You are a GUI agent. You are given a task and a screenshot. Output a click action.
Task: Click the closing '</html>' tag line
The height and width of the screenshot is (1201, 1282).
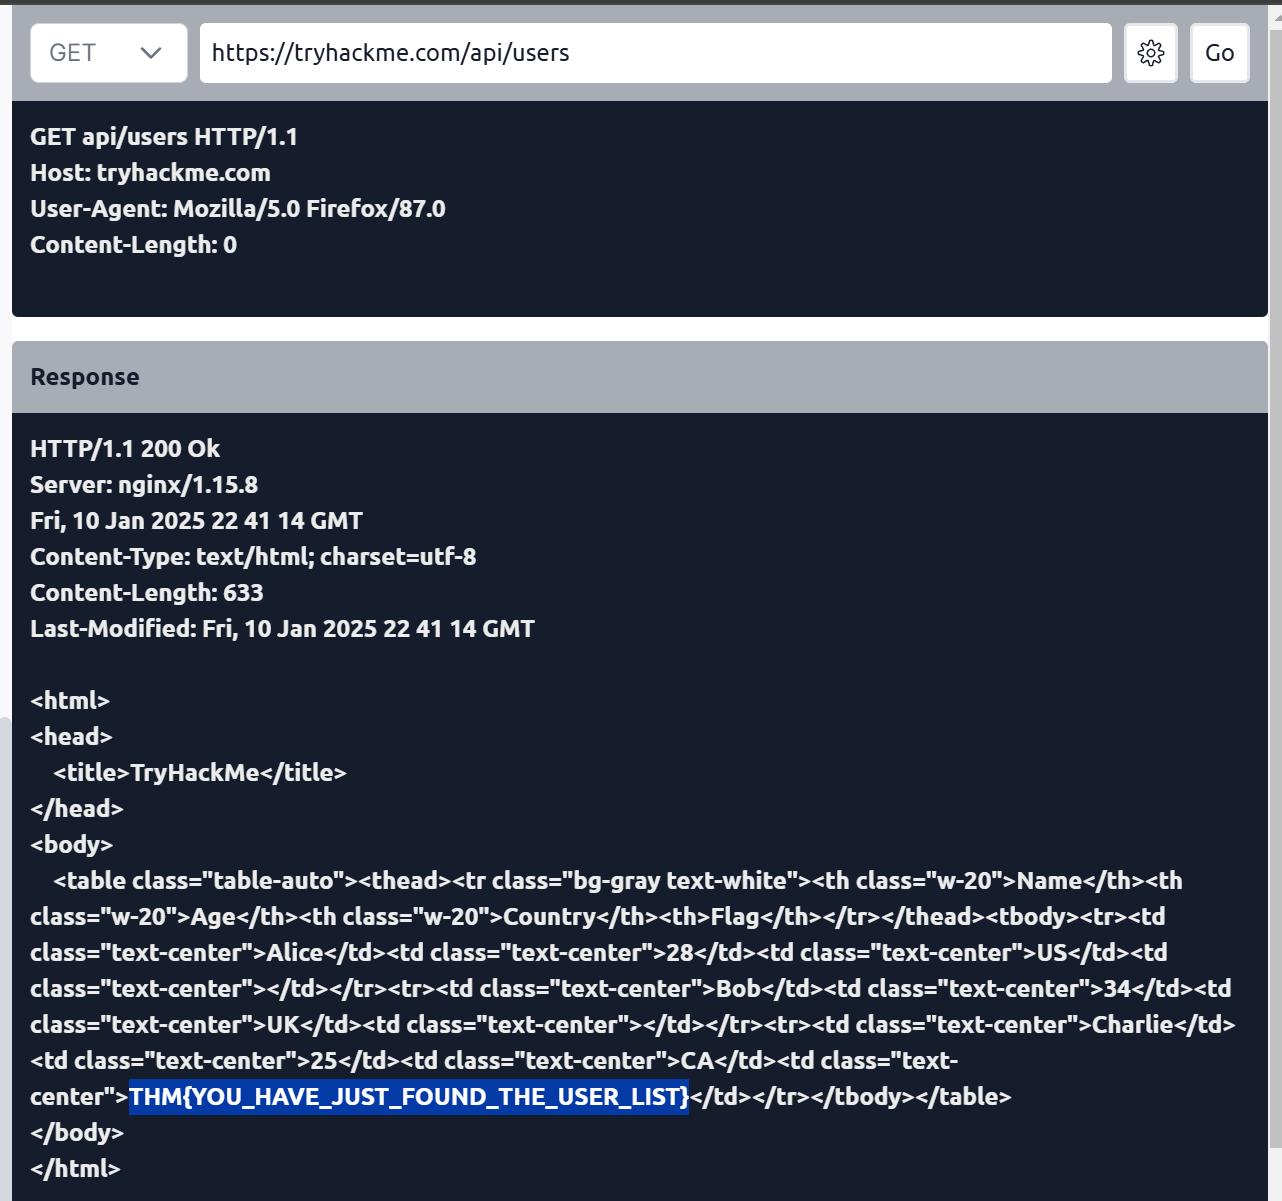click(x=75, y=1169)
